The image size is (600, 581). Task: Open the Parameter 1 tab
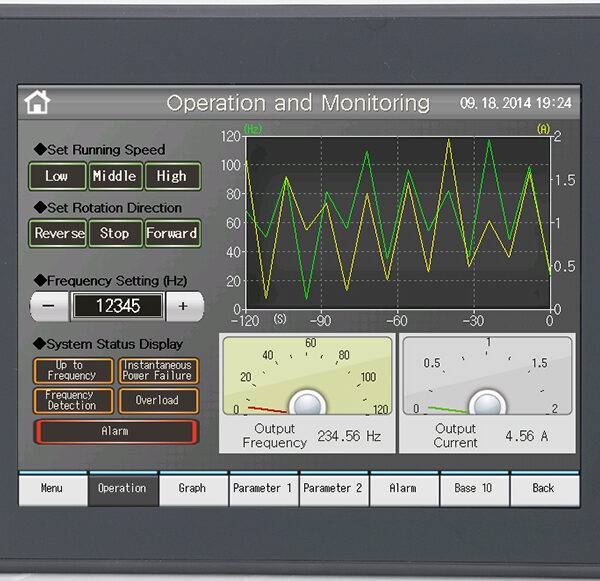click(262, 489)
